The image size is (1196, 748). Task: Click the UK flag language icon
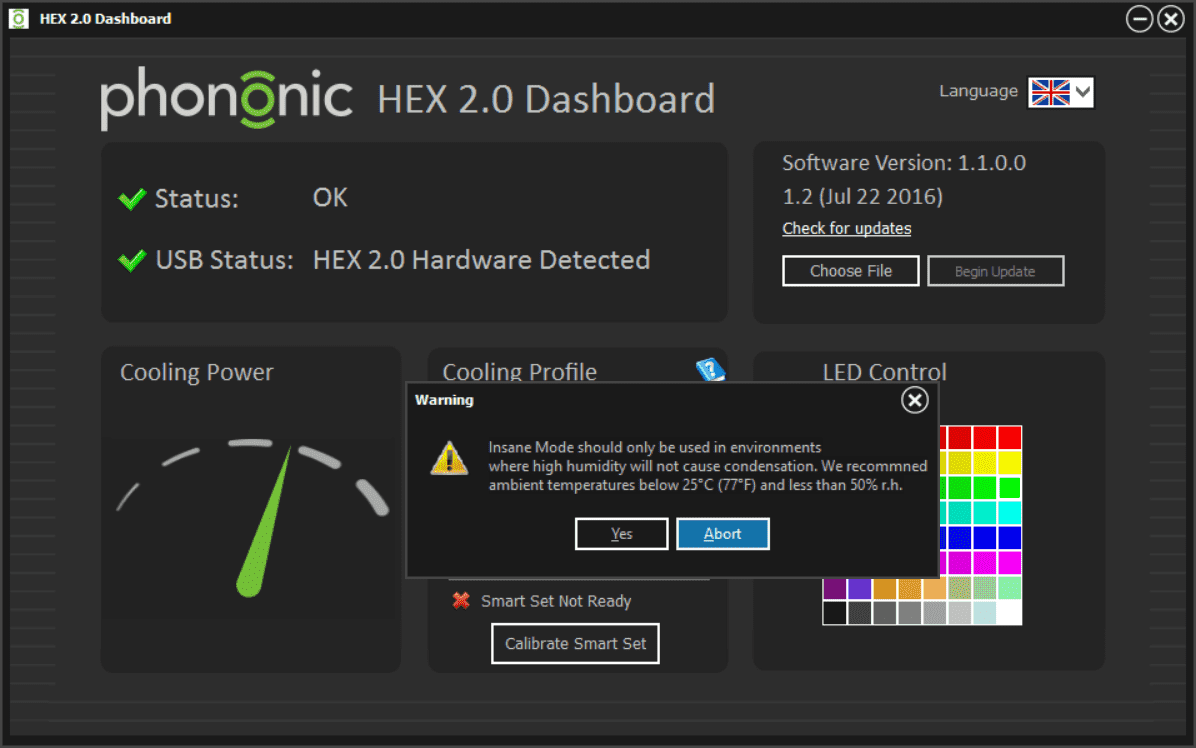[x=1050, y=93]
